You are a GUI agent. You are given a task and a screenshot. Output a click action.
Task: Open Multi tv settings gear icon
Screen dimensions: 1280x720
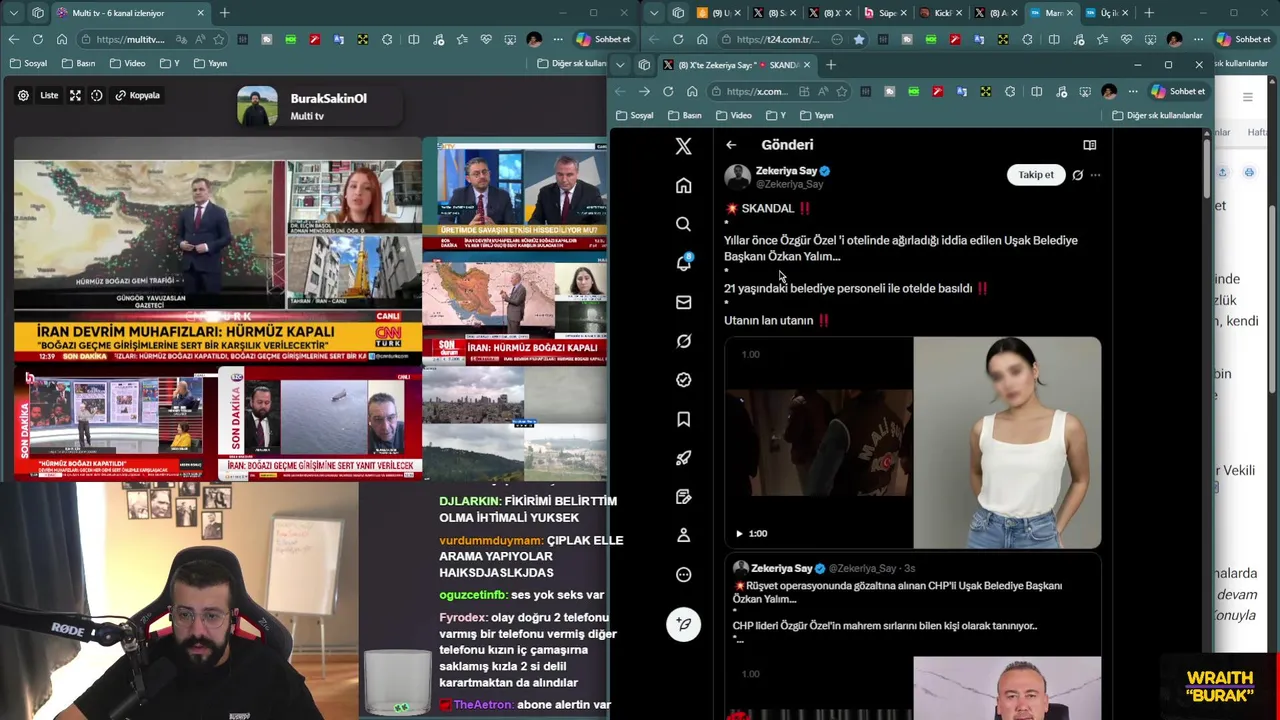pos(23,95)
